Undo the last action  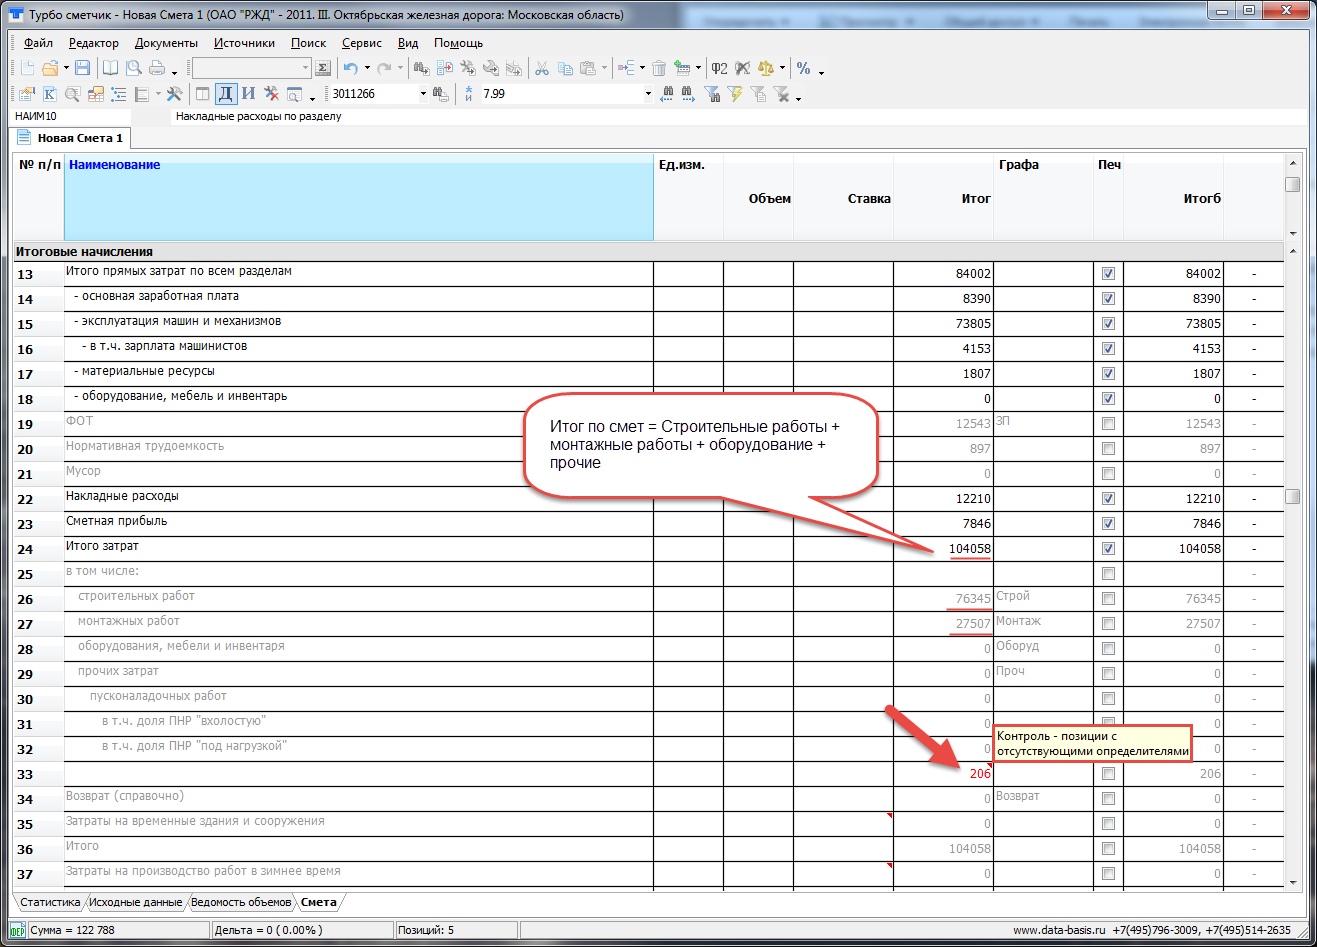(350, 68)
